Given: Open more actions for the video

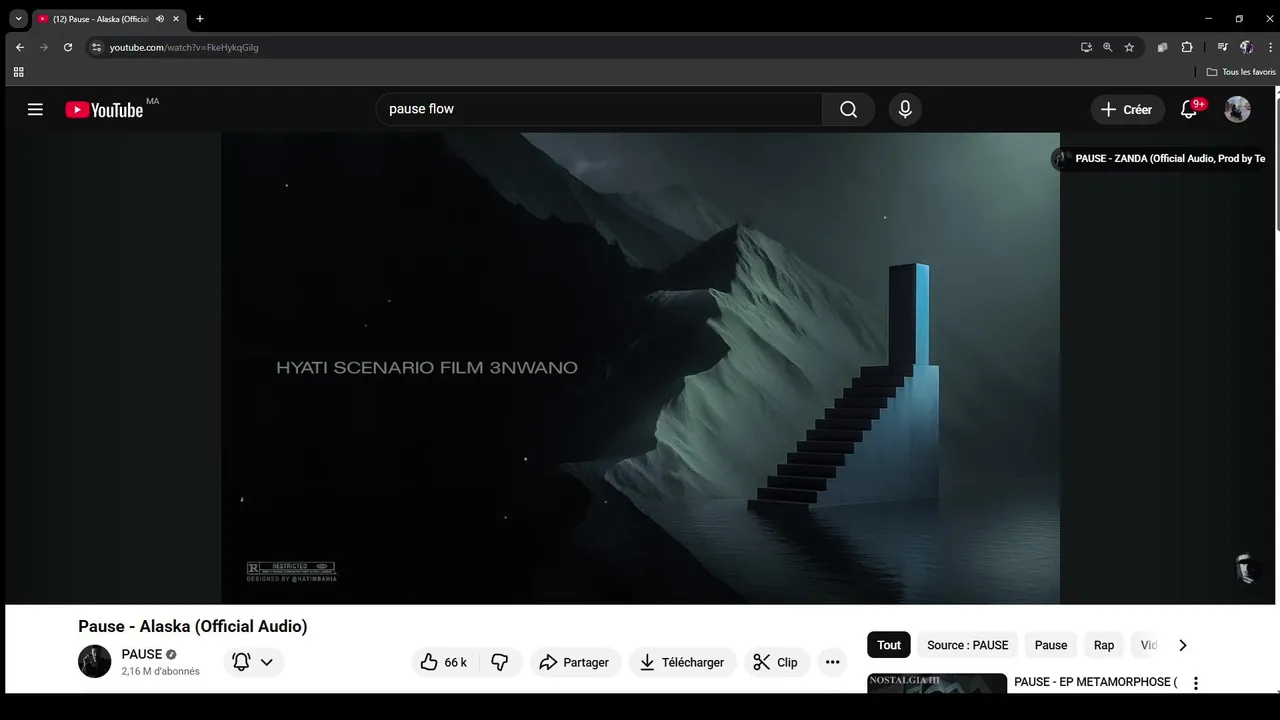Looking at the screenshot, I should (832, 662).
